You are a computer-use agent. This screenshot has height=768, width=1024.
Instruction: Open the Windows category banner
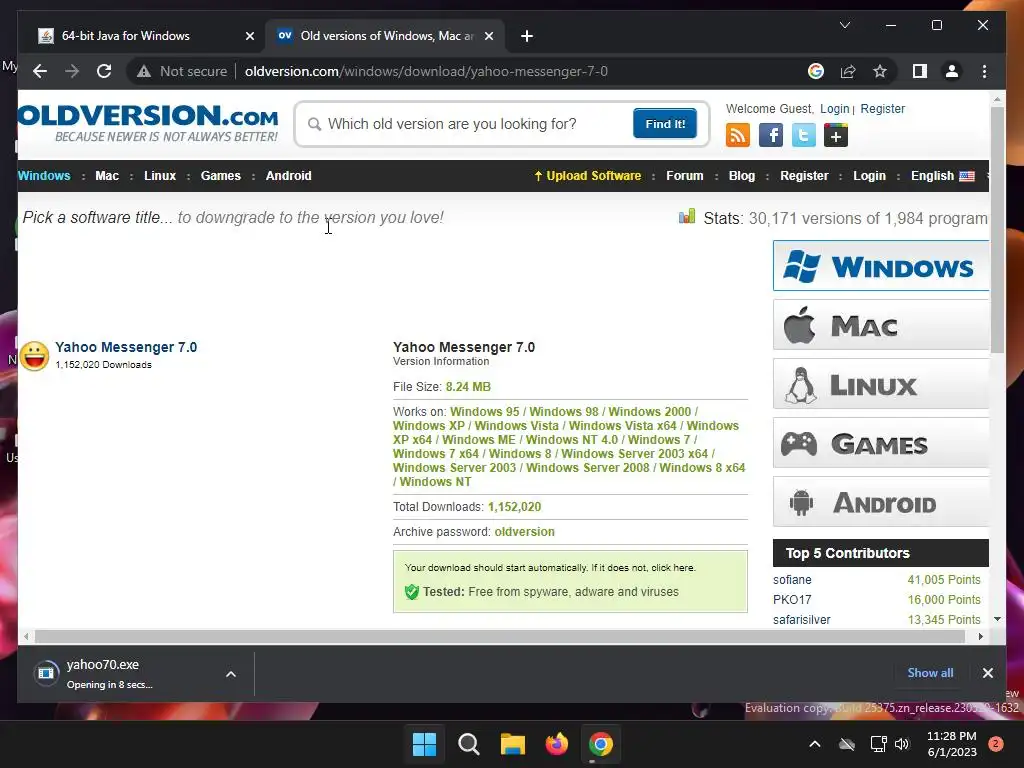tap(880, 266)
